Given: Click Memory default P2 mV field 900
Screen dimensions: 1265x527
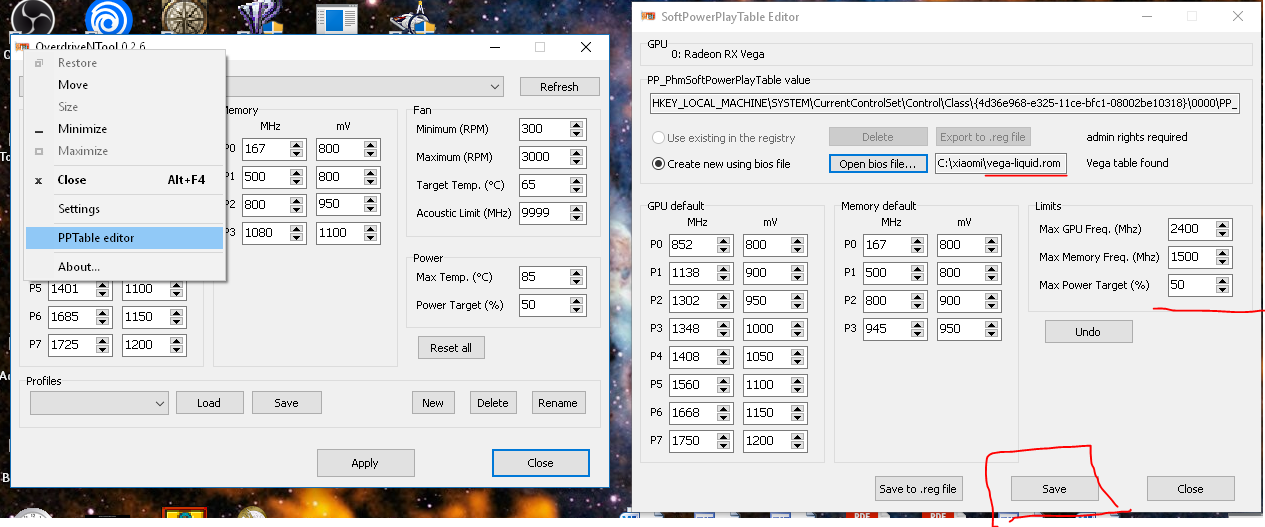Looking at the screenshot, I should click(x=961, y=301).
